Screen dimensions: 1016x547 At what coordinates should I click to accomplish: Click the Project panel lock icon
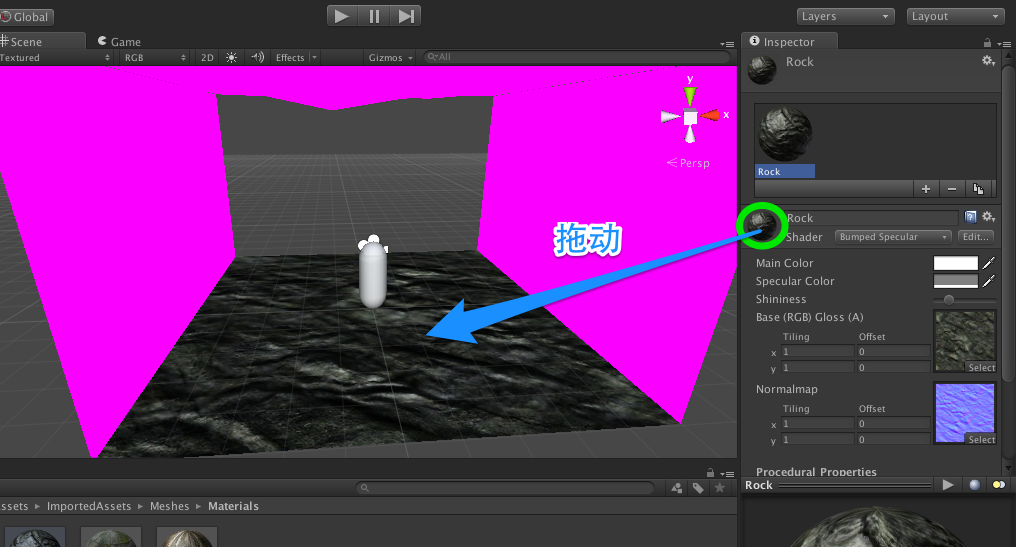(x=710, y=473)
